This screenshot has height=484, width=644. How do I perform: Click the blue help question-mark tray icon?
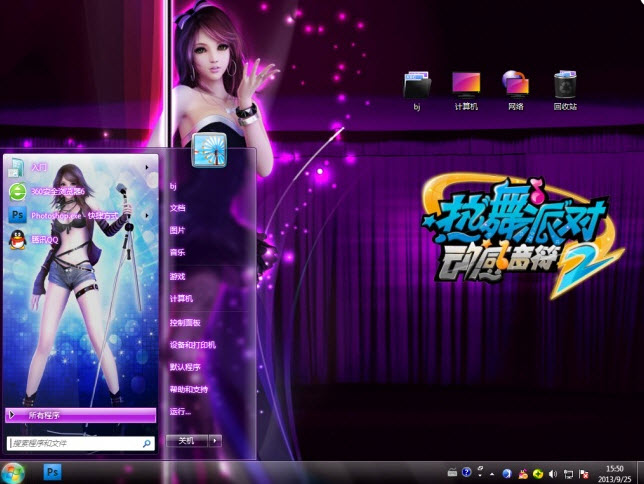(466, 472)
